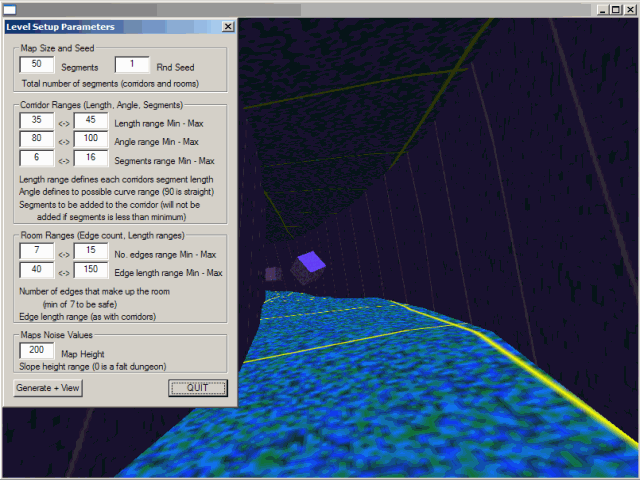This screenshot has height=480, width=640.
Task: Maximize the main application window
Action: (616, 10)
